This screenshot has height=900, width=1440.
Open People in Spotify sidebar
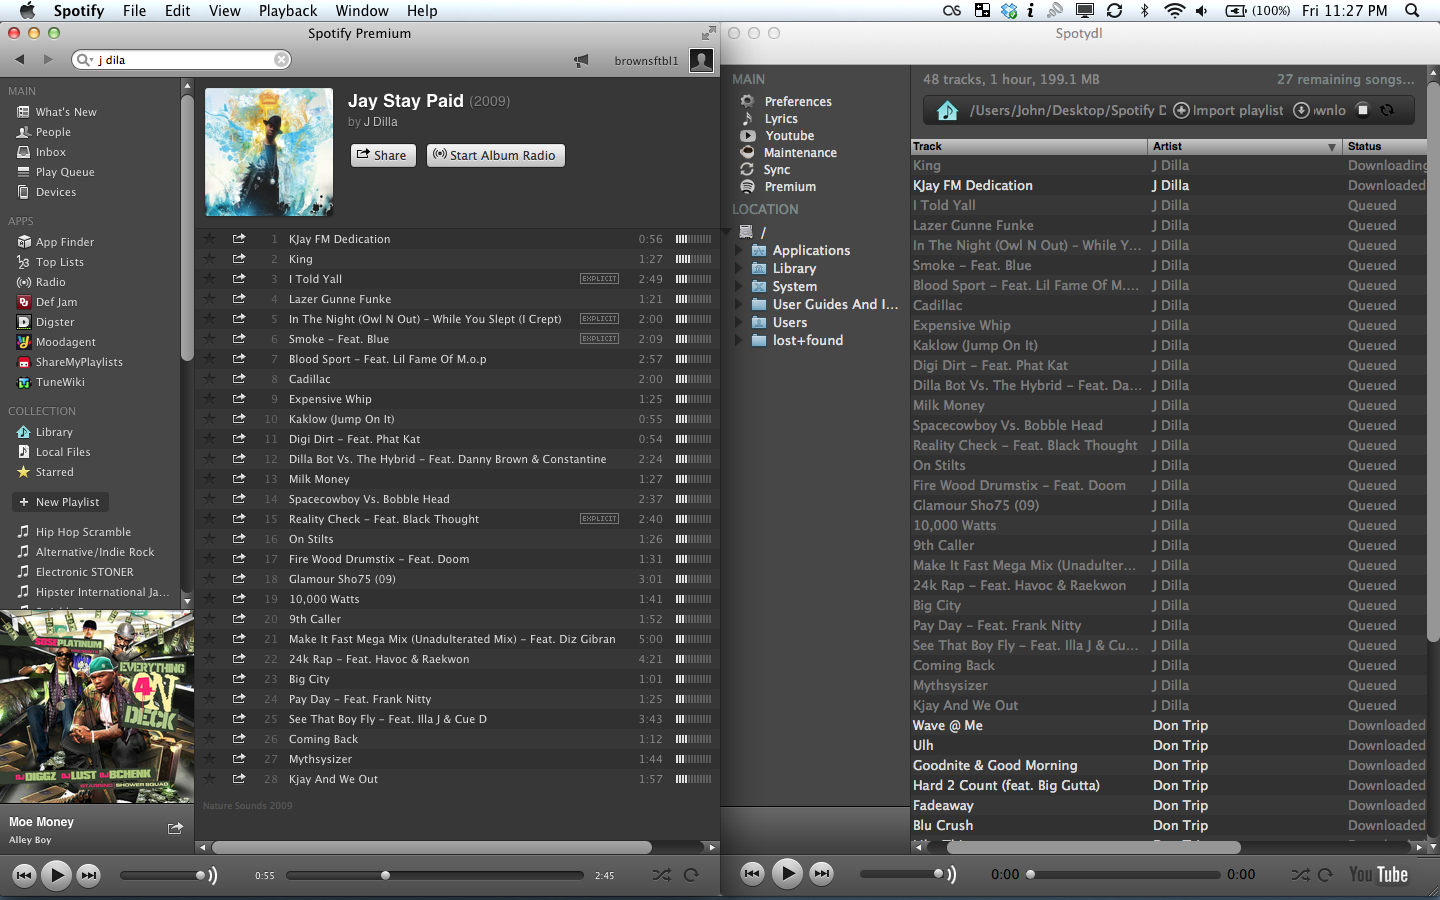pyautogui.click(x=53, y=132)
